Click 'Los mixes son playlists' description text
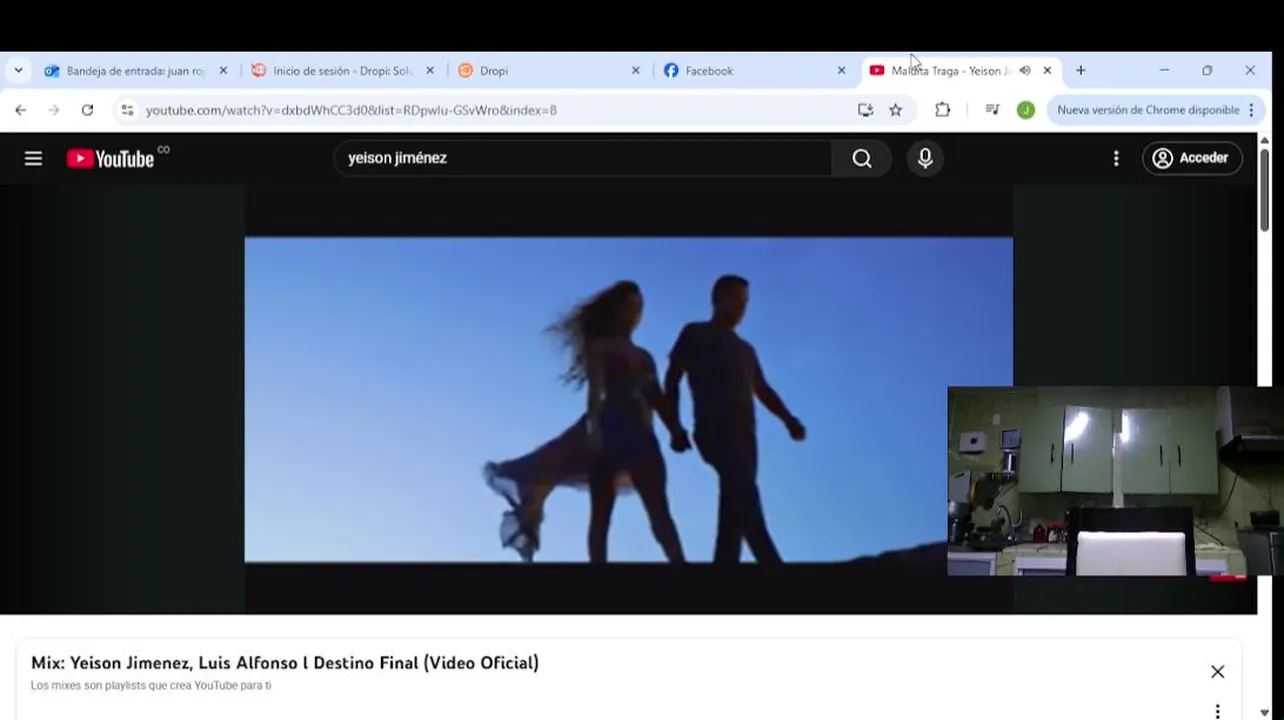 [151, 686]
